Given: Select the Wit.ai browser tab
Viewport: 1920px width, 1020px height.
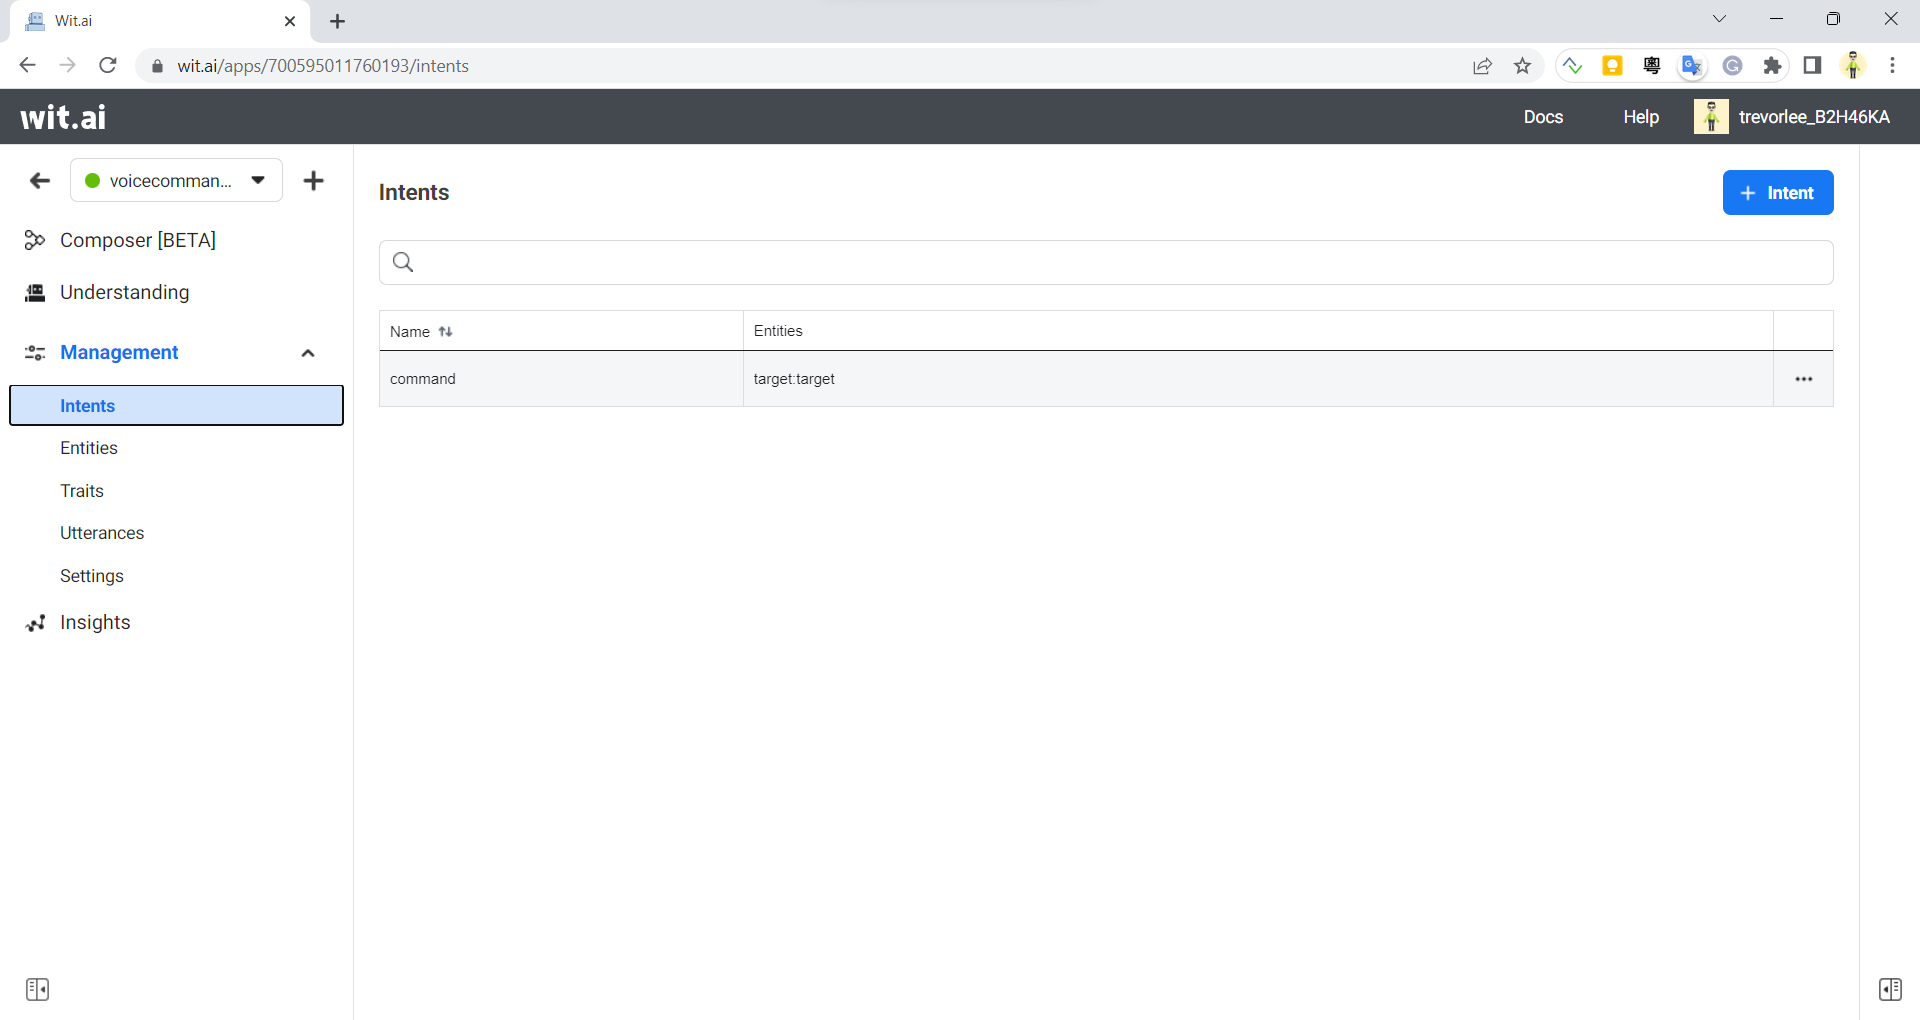Looking at the screenshot, I should [x=160, y=21].
